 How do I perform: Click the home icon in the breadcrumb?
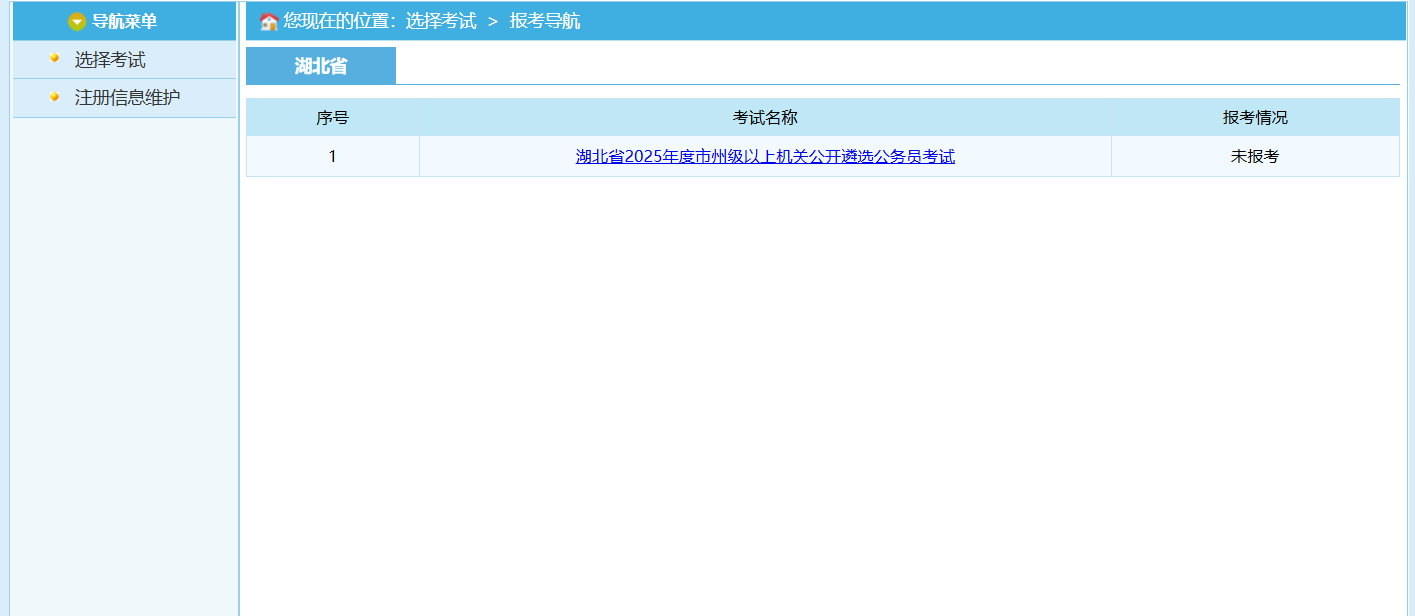click(268, 22)
